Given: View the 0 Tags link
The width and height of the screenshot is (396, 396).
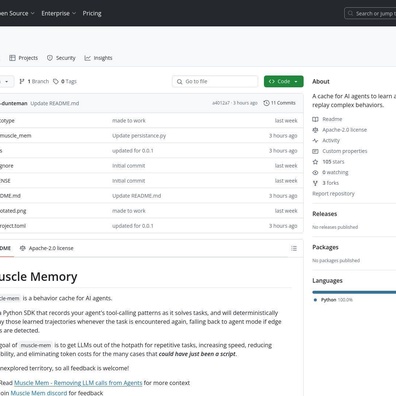Looking at the screenshot, I should [x=65, y=81].
